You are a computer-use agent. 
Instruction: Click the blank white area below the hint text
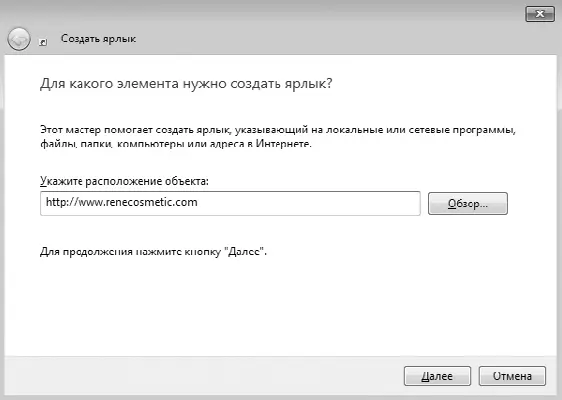pos(280,305)
